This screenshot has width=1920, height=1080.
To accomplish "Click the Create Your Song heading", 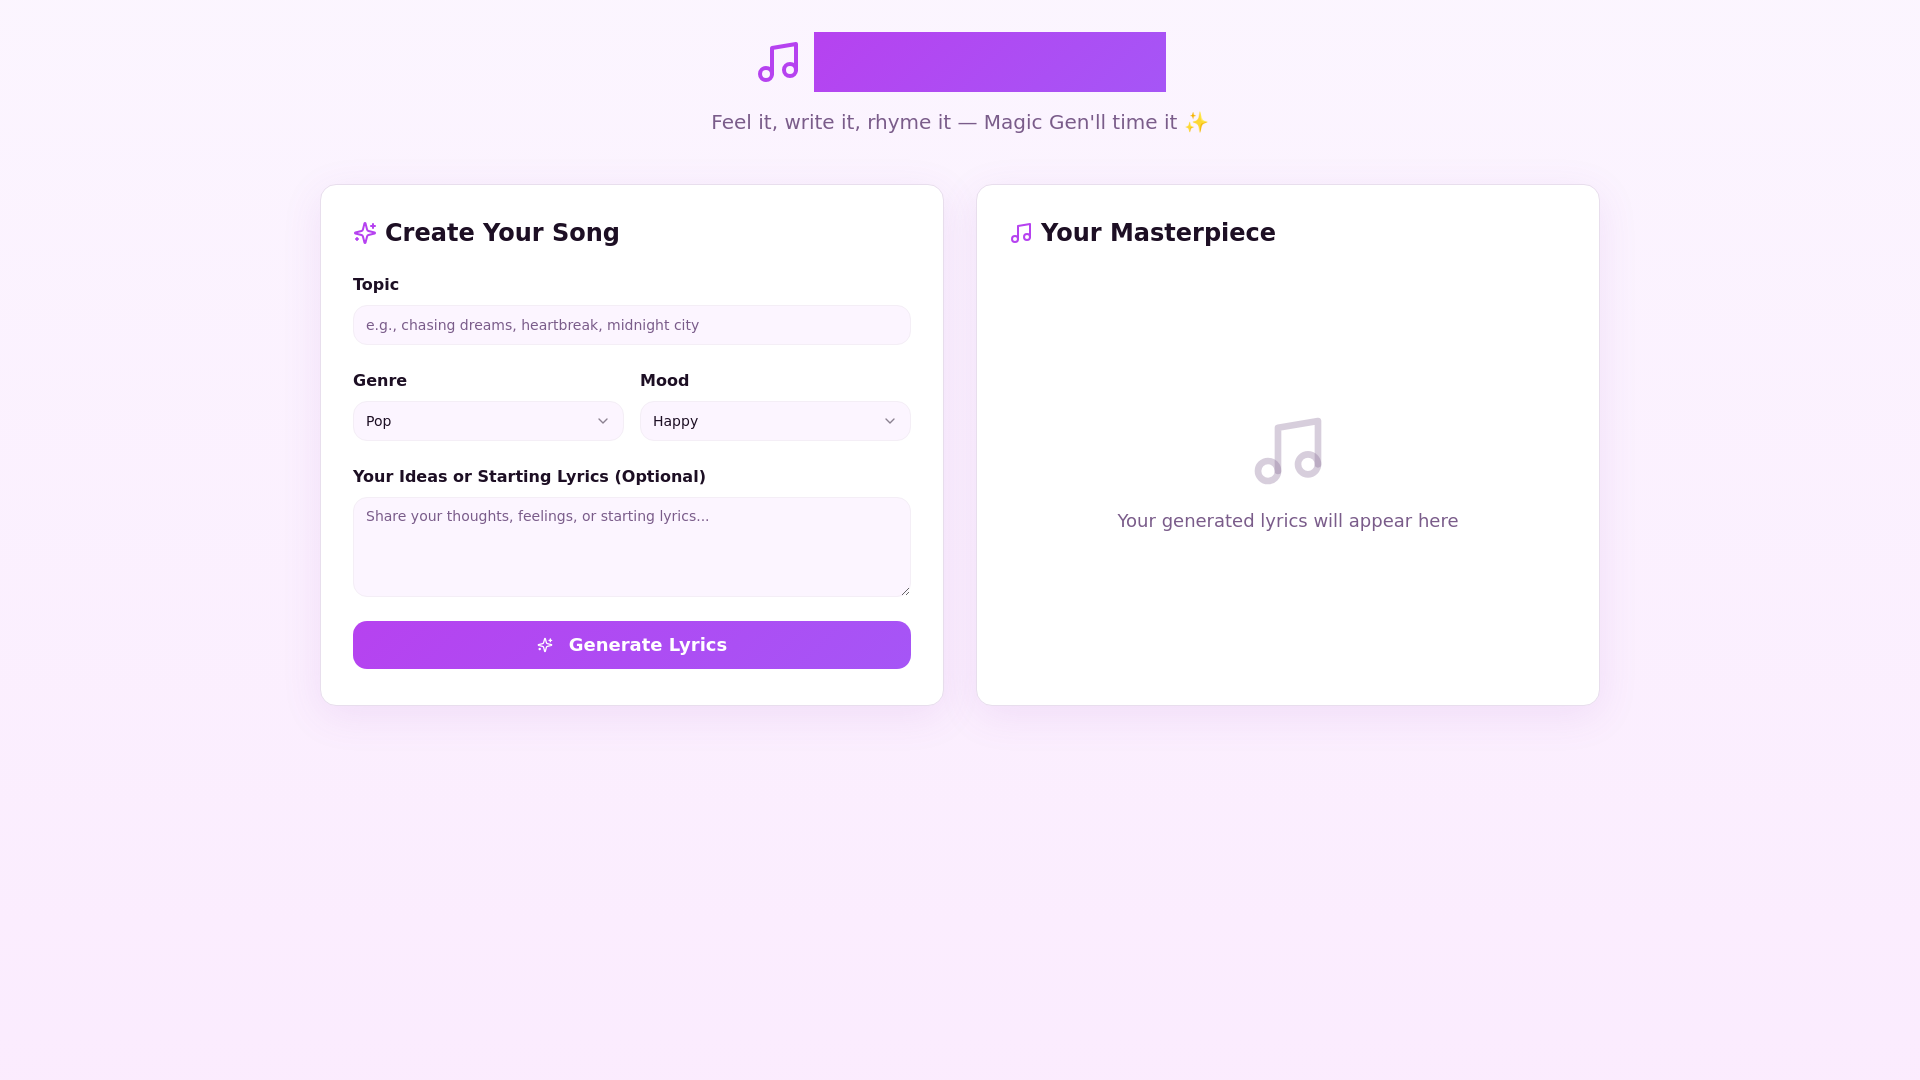I will click(x=501, y=232).
